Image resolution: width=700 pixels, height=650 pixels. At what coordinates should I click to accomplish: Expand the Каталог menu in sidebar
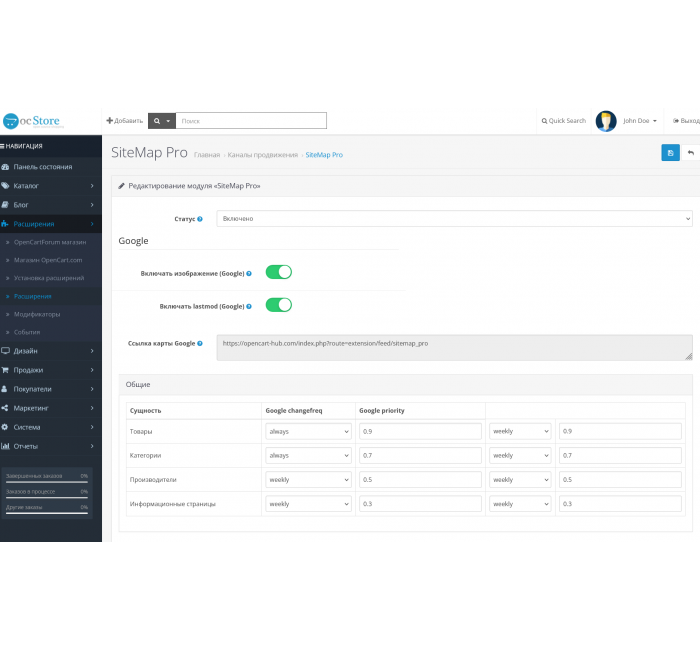[x=50, y=186]
